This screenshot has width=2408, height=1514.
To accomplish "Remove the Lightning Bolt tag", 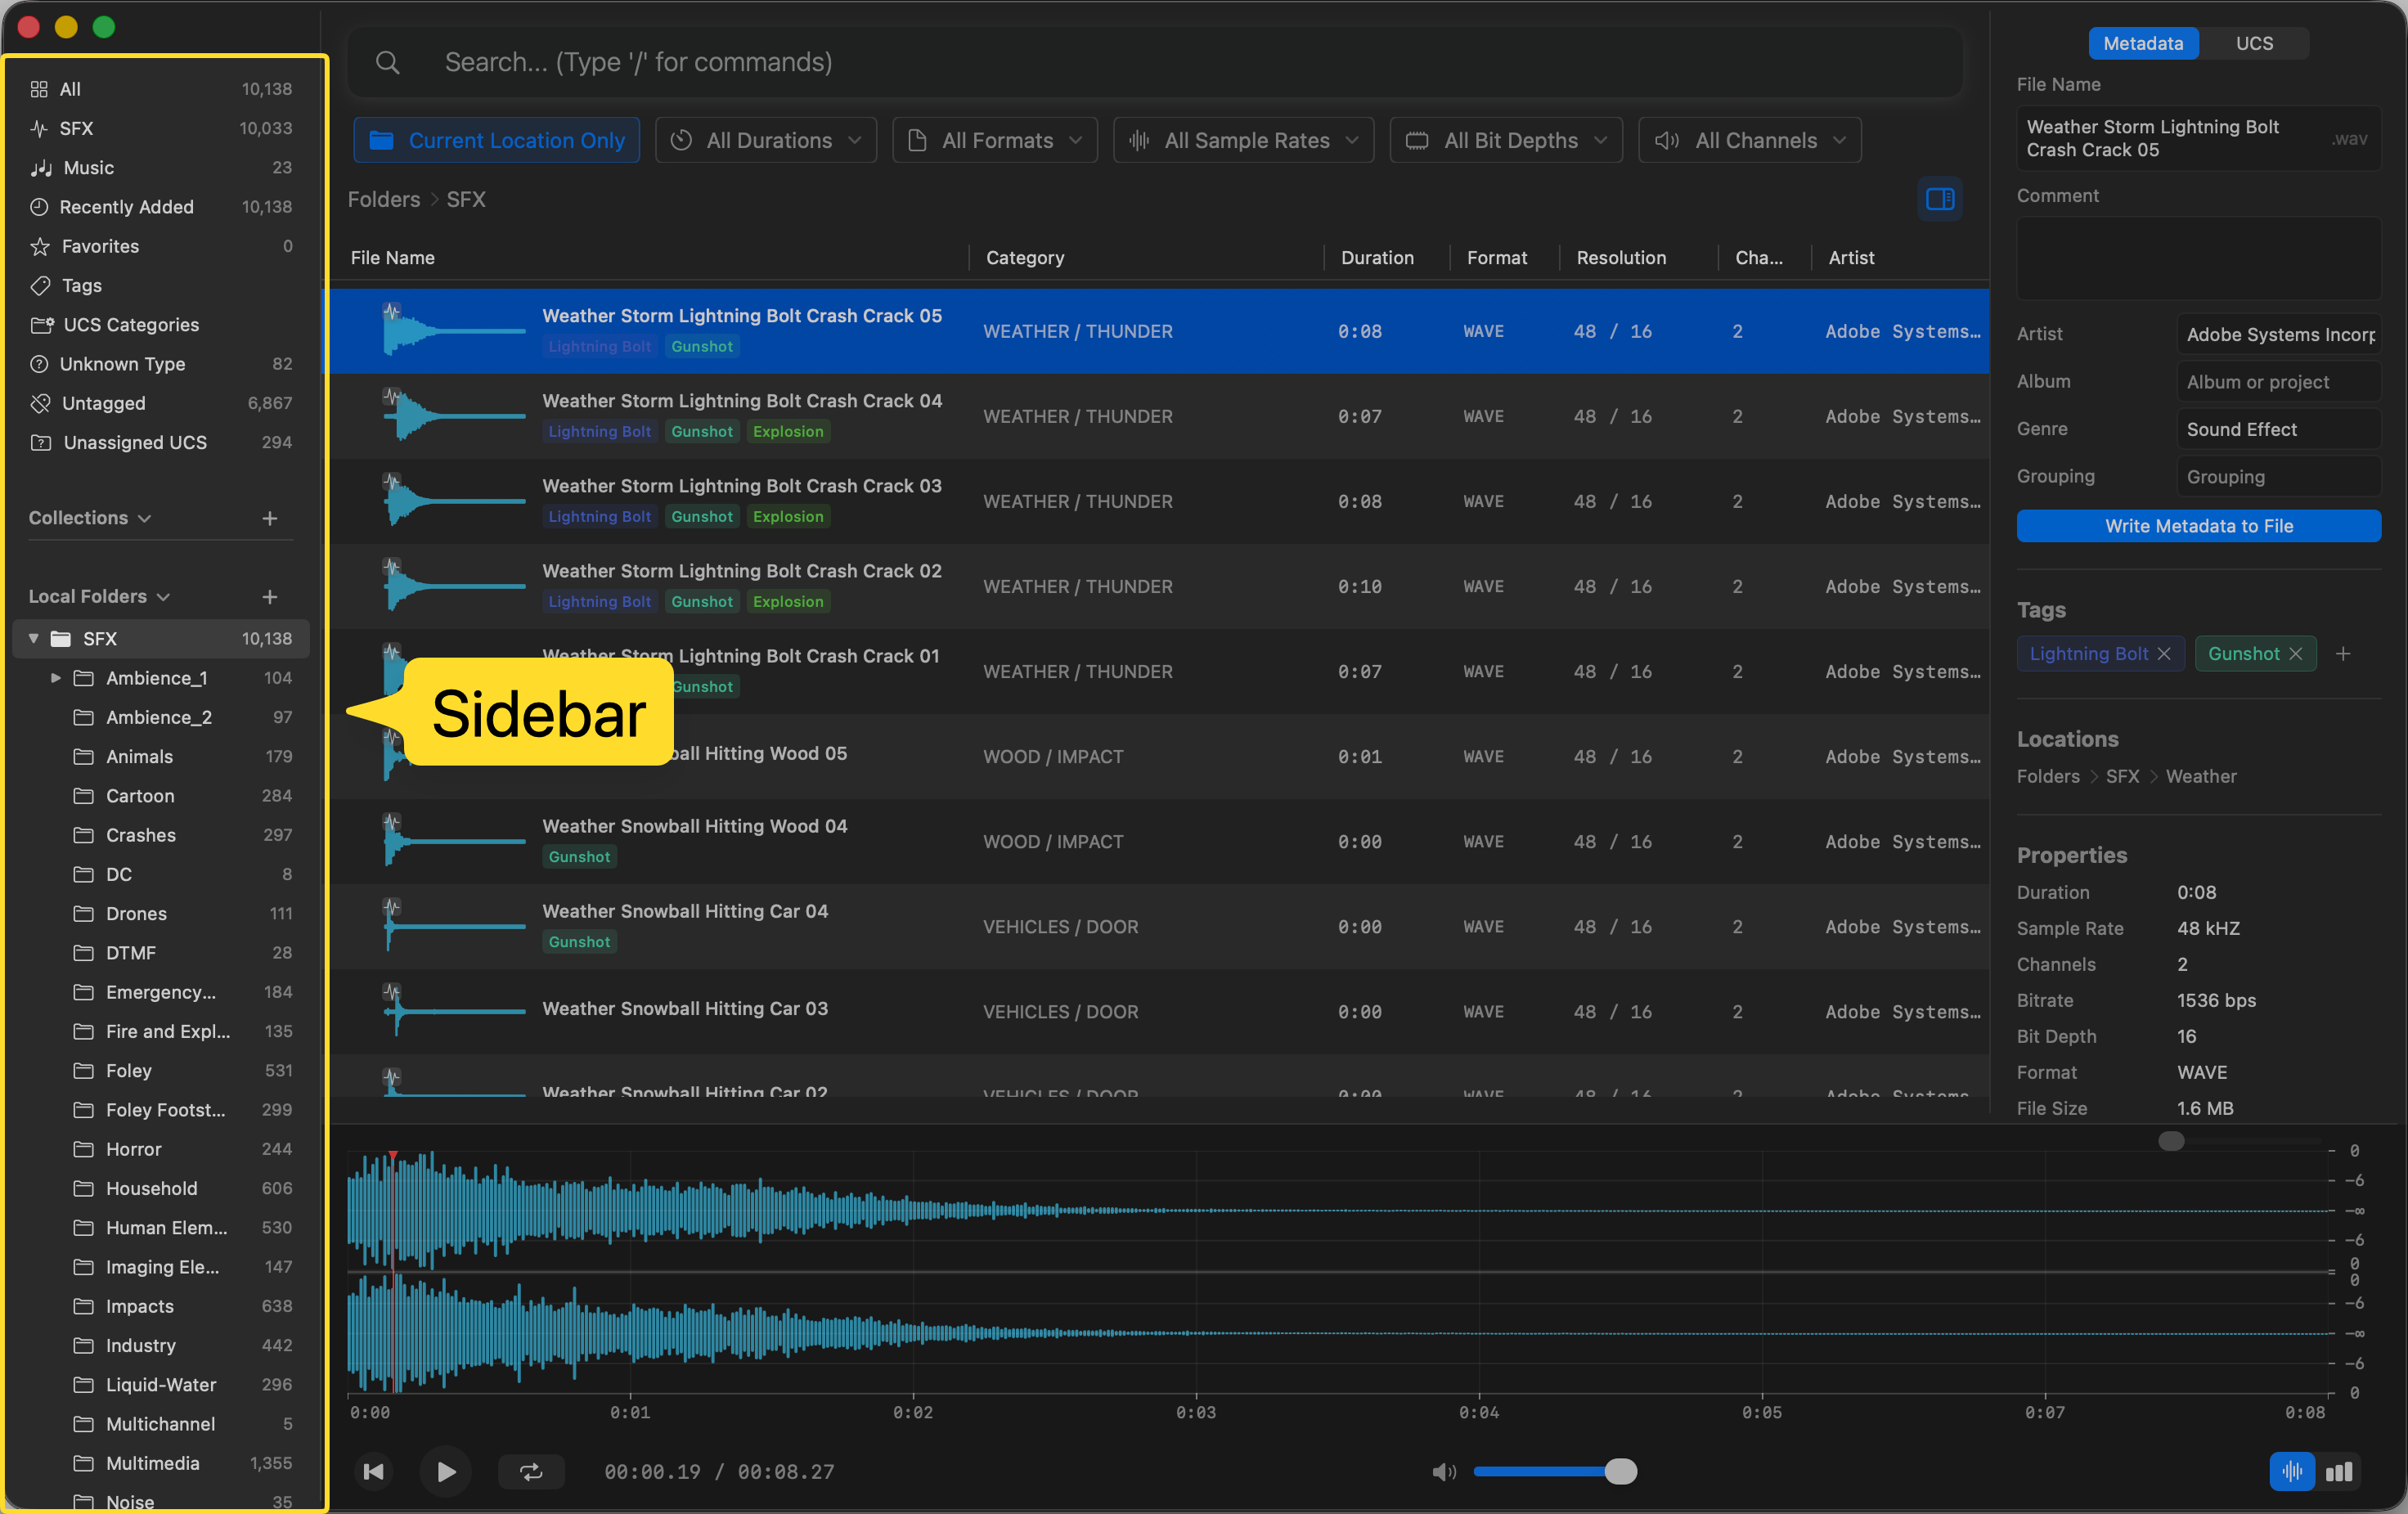I will tap(2164, 654).
